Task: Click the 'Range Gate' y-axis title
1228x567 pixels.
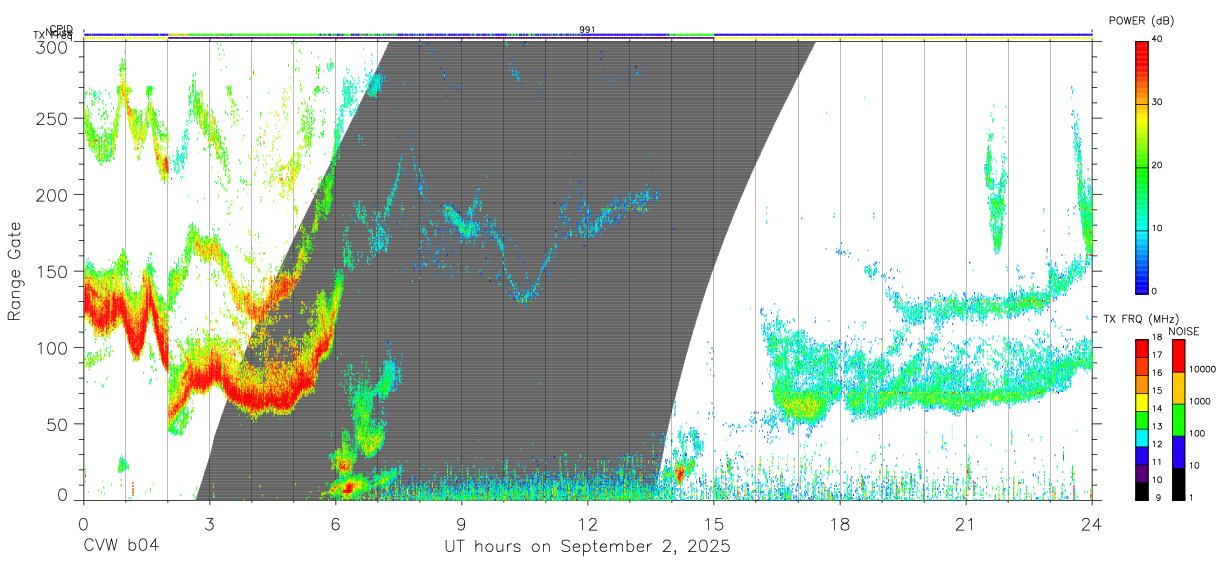Action: (x=15, y=271)
